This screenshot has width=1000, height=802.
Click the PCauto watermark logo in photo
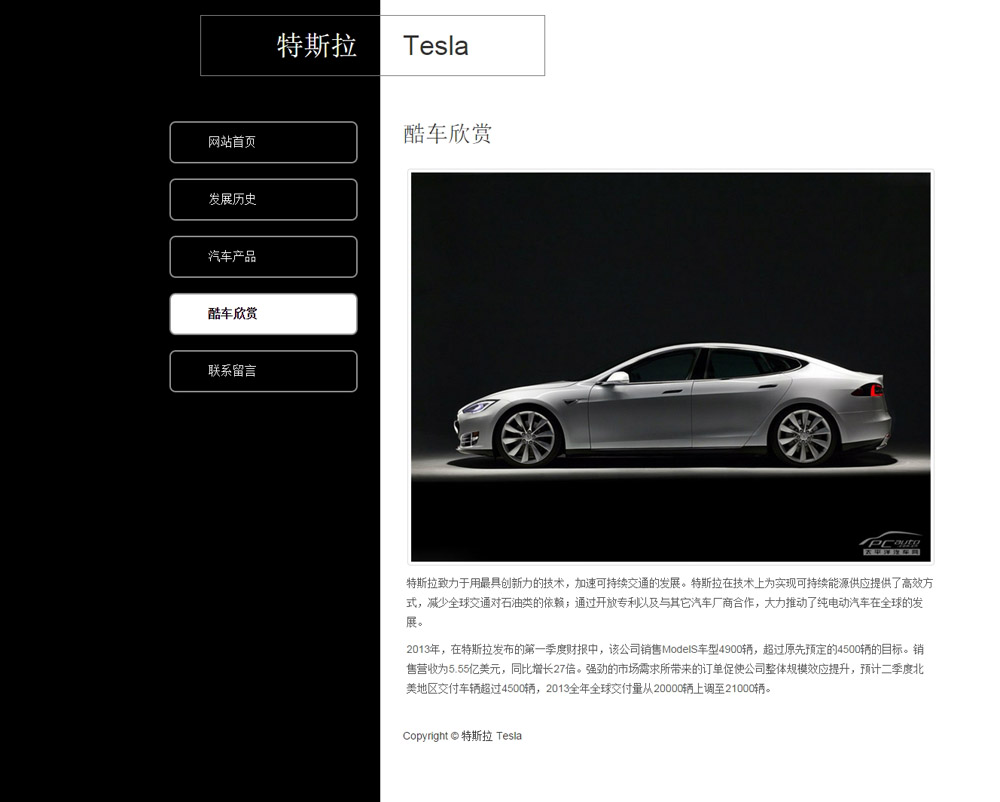click(892, 543)
